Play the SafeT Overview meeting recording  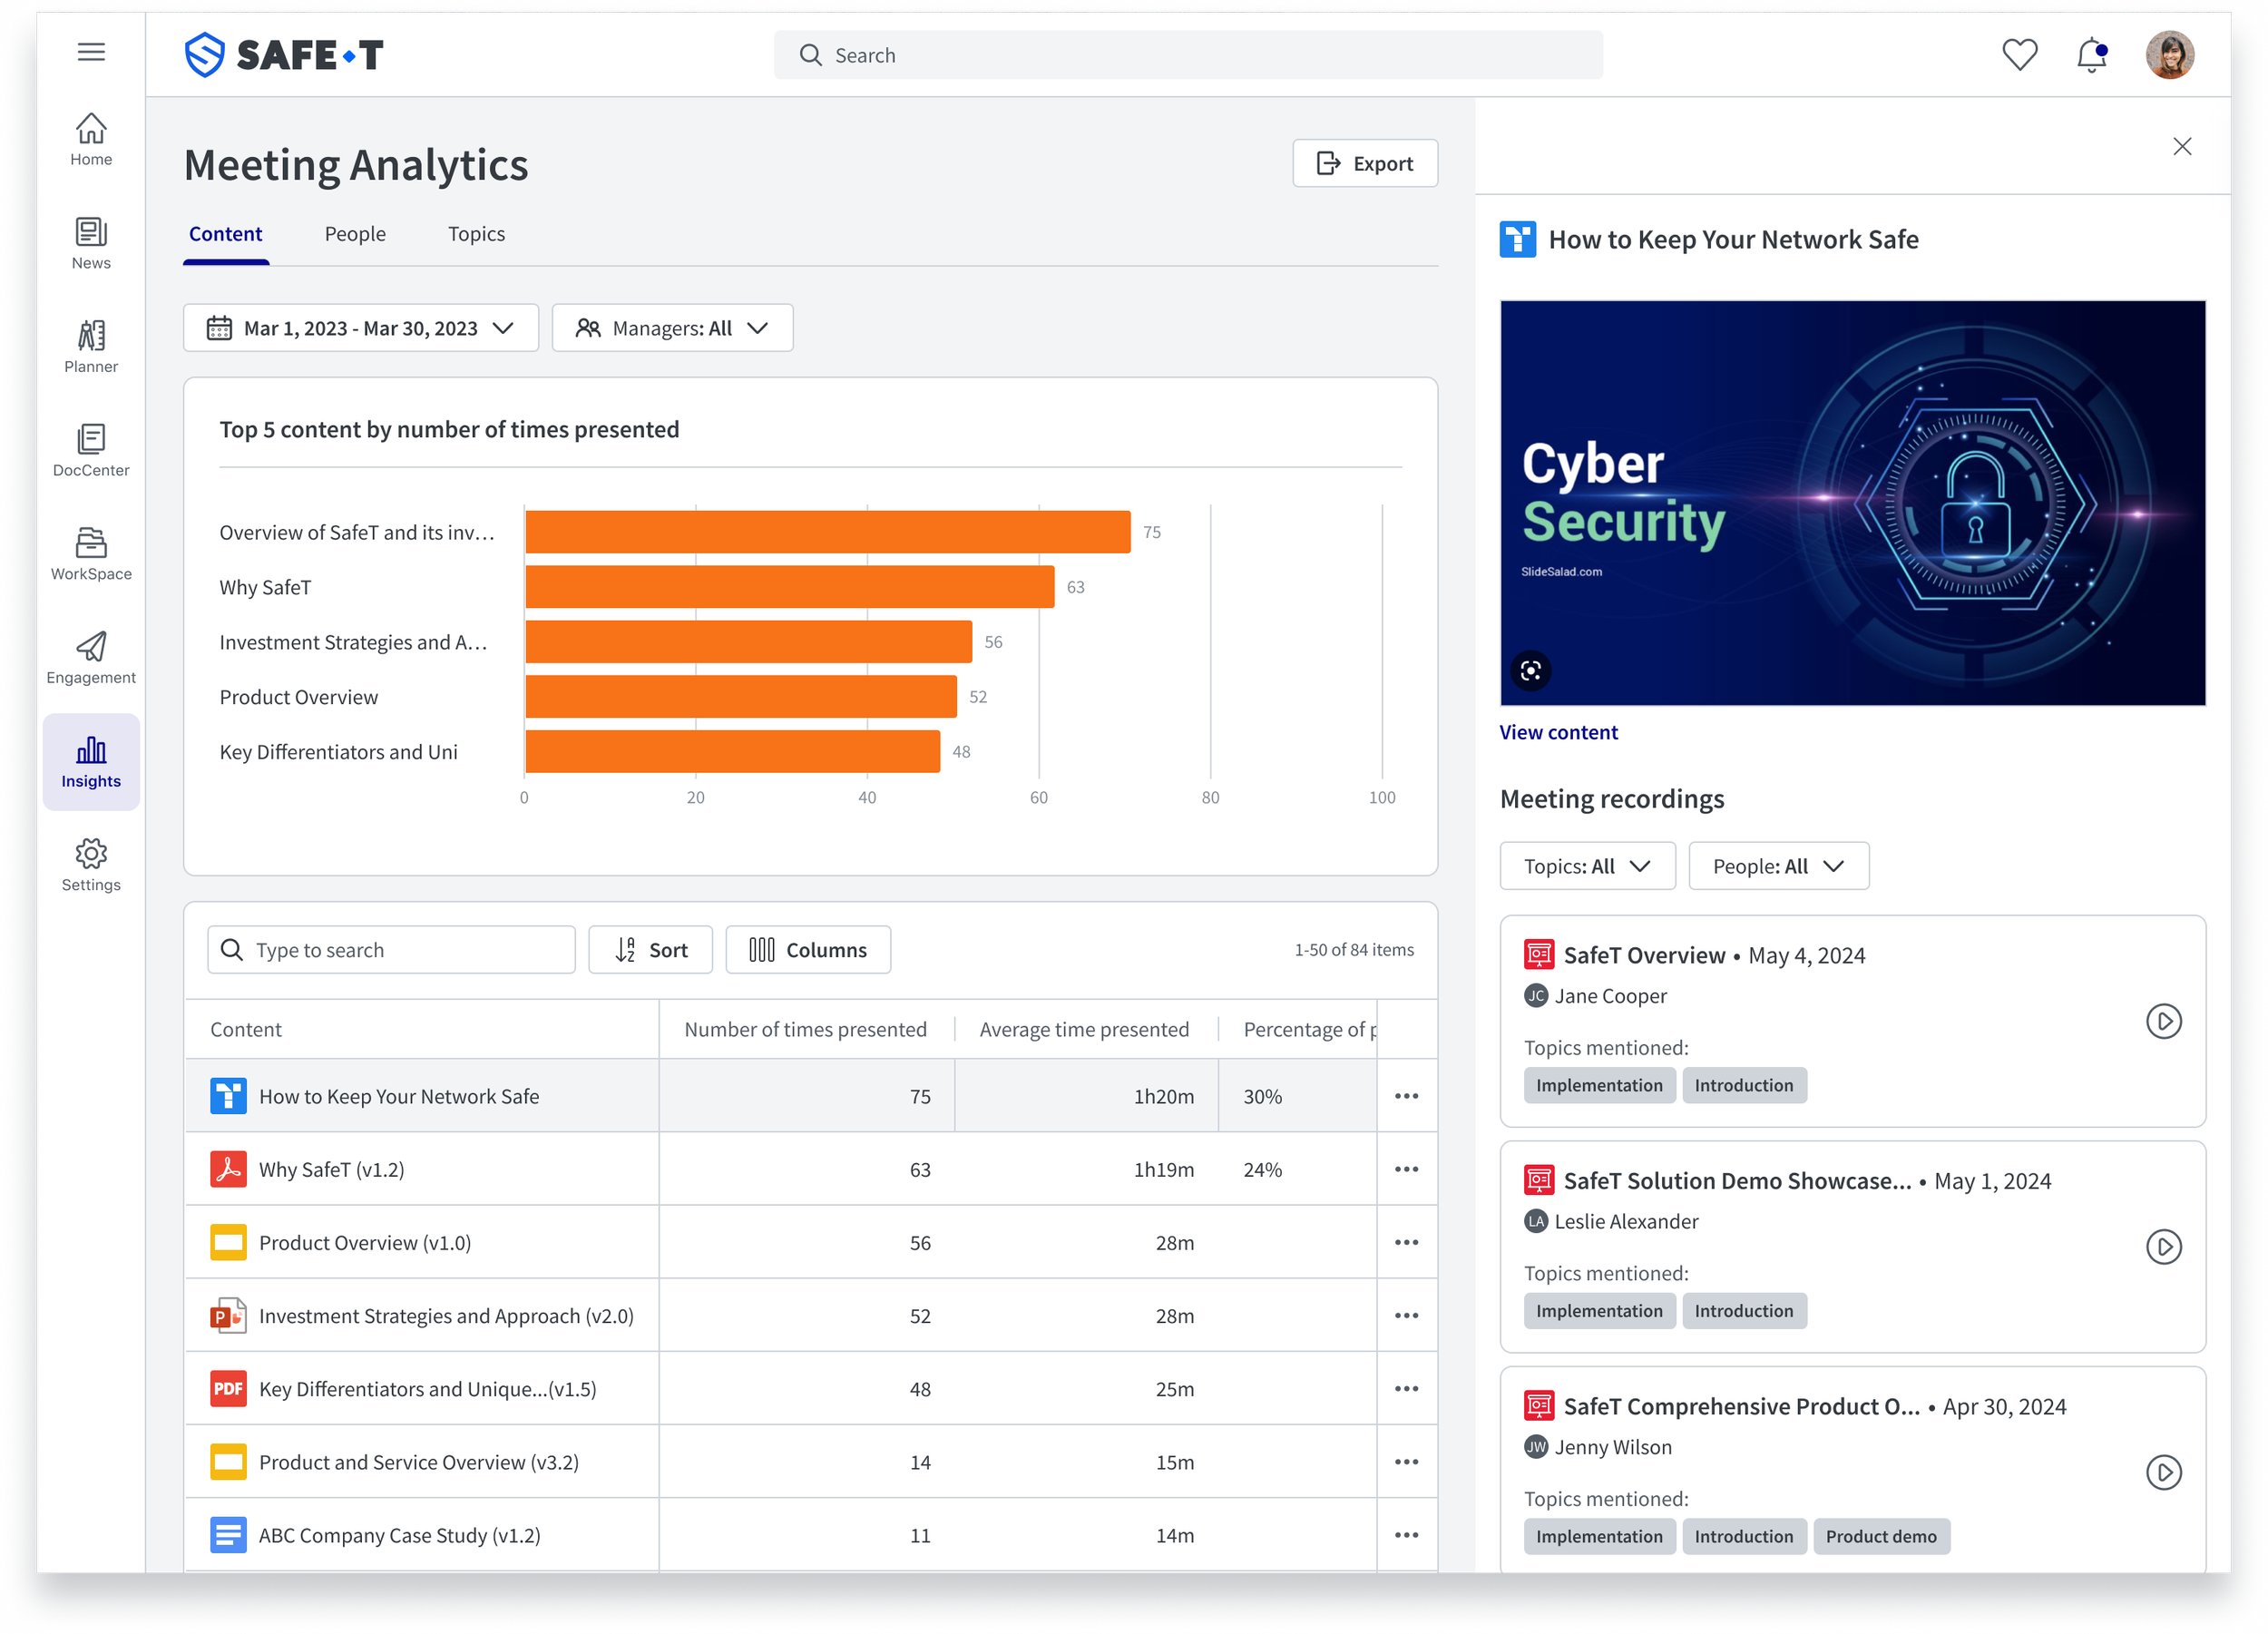click(x=2163, y=1021)
